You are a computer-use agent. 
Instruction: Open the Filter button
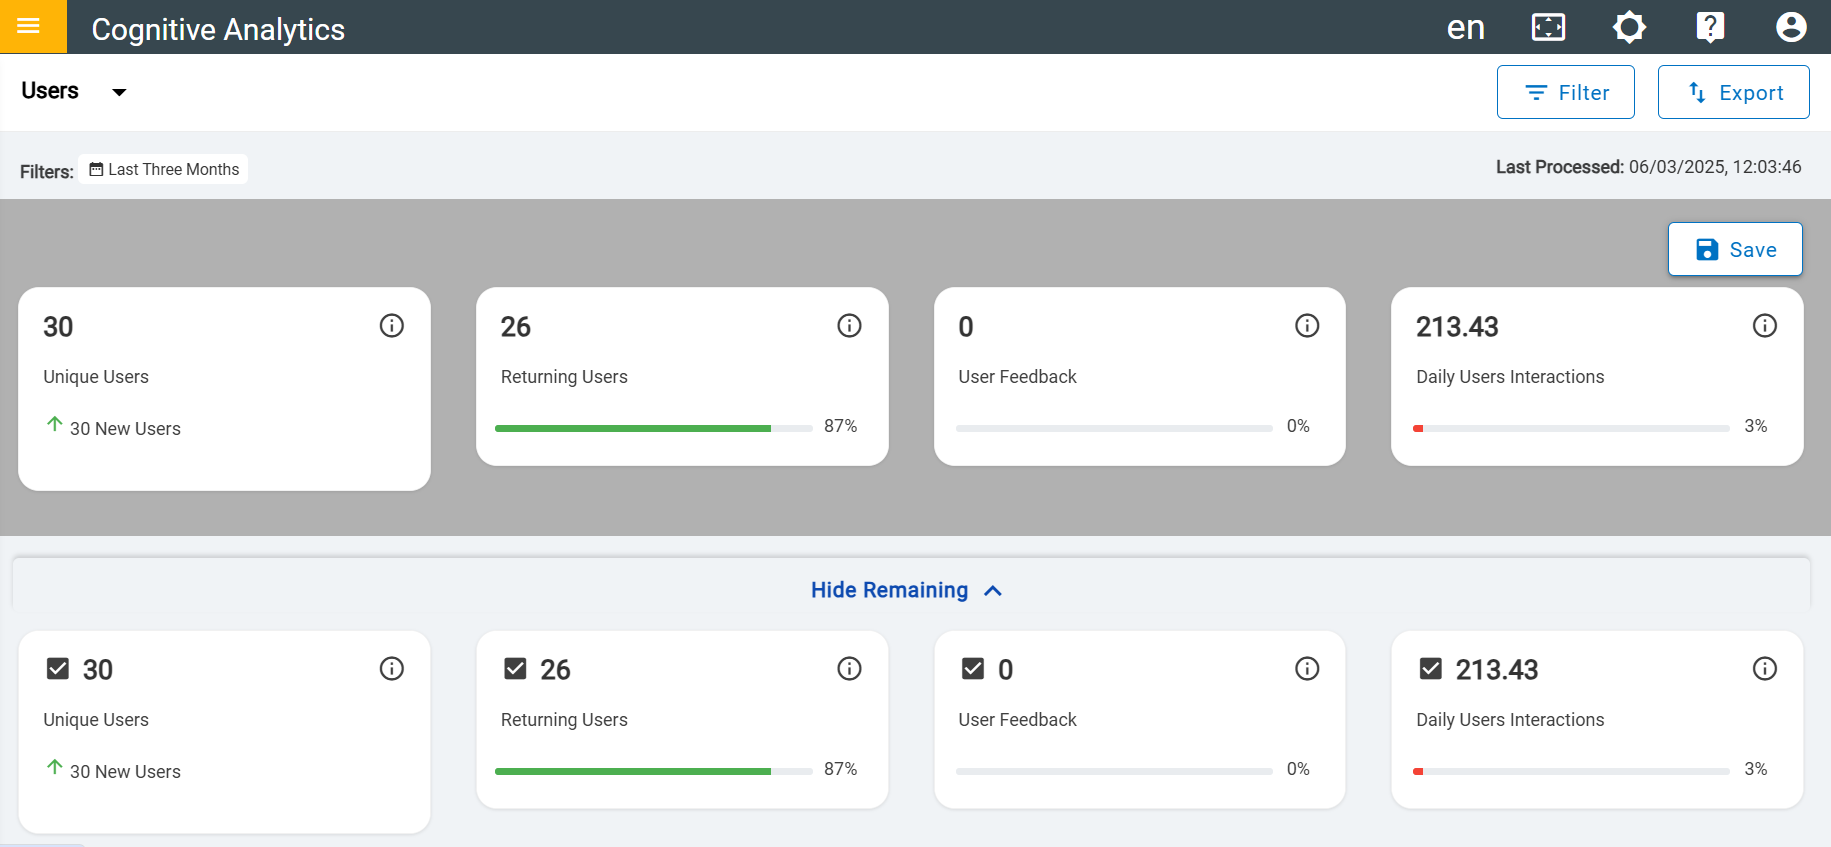(x=1565, y=92)
